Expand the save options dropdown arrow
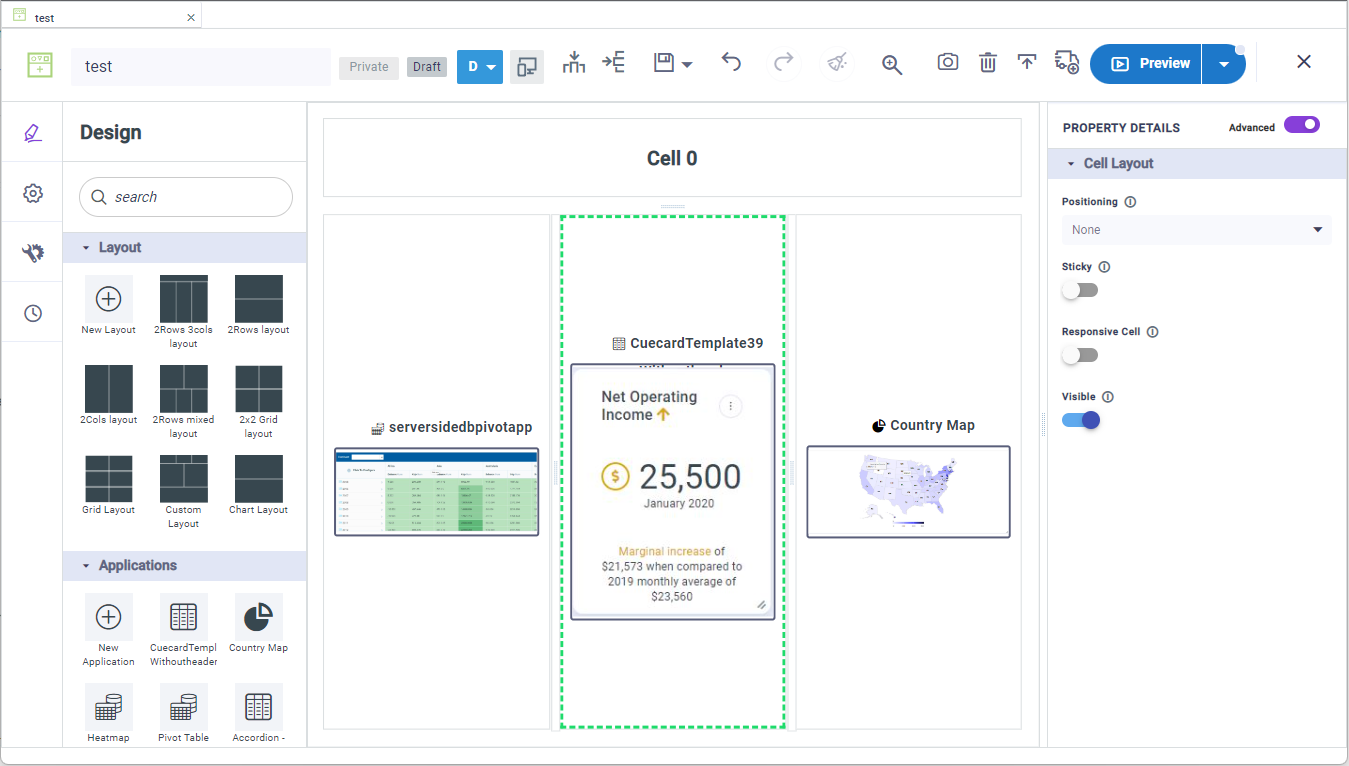Screen dimensions: 1349x766 pyautogui.click(x=687, y=65)
